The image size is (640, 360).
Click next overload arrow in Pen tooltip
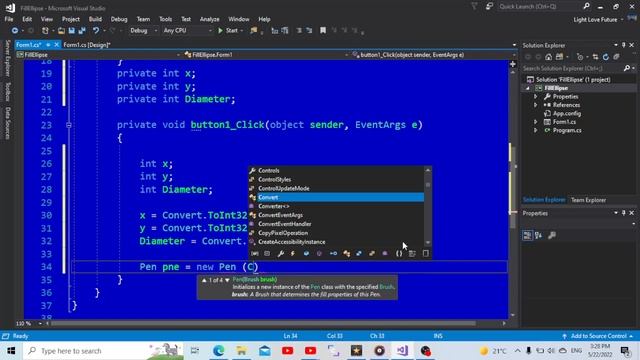click(227, 280)
